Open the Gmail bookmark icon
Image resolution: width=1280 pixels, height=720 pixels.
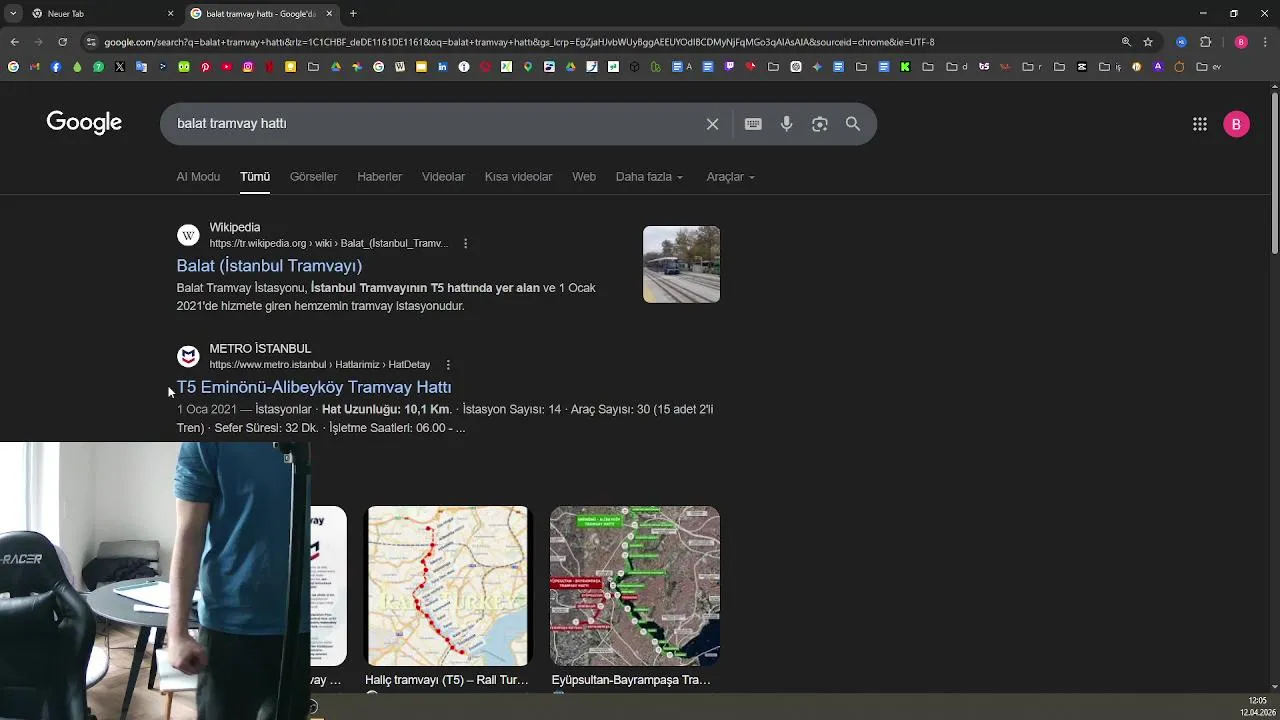[34, 67]
